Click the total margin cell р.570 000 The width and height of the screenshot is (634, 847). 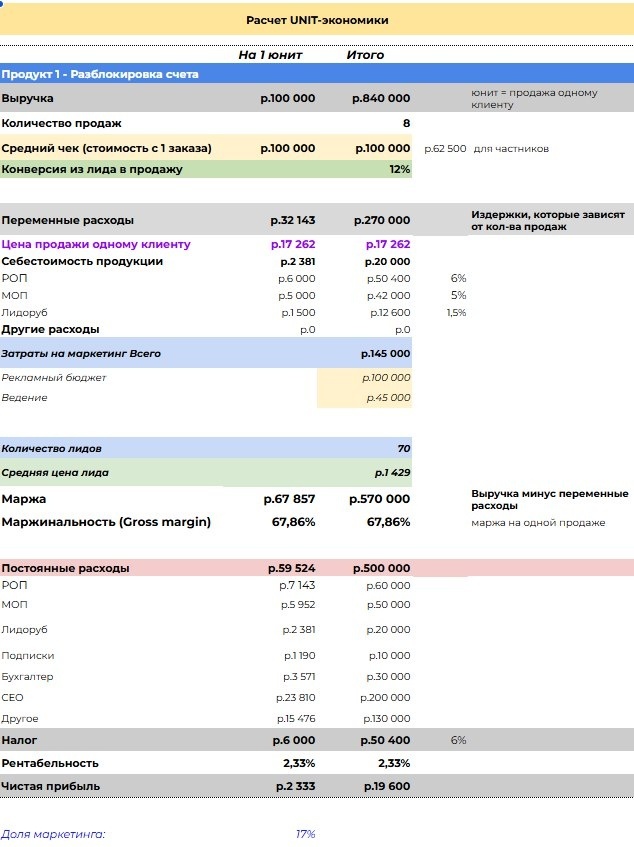[380, 498]
